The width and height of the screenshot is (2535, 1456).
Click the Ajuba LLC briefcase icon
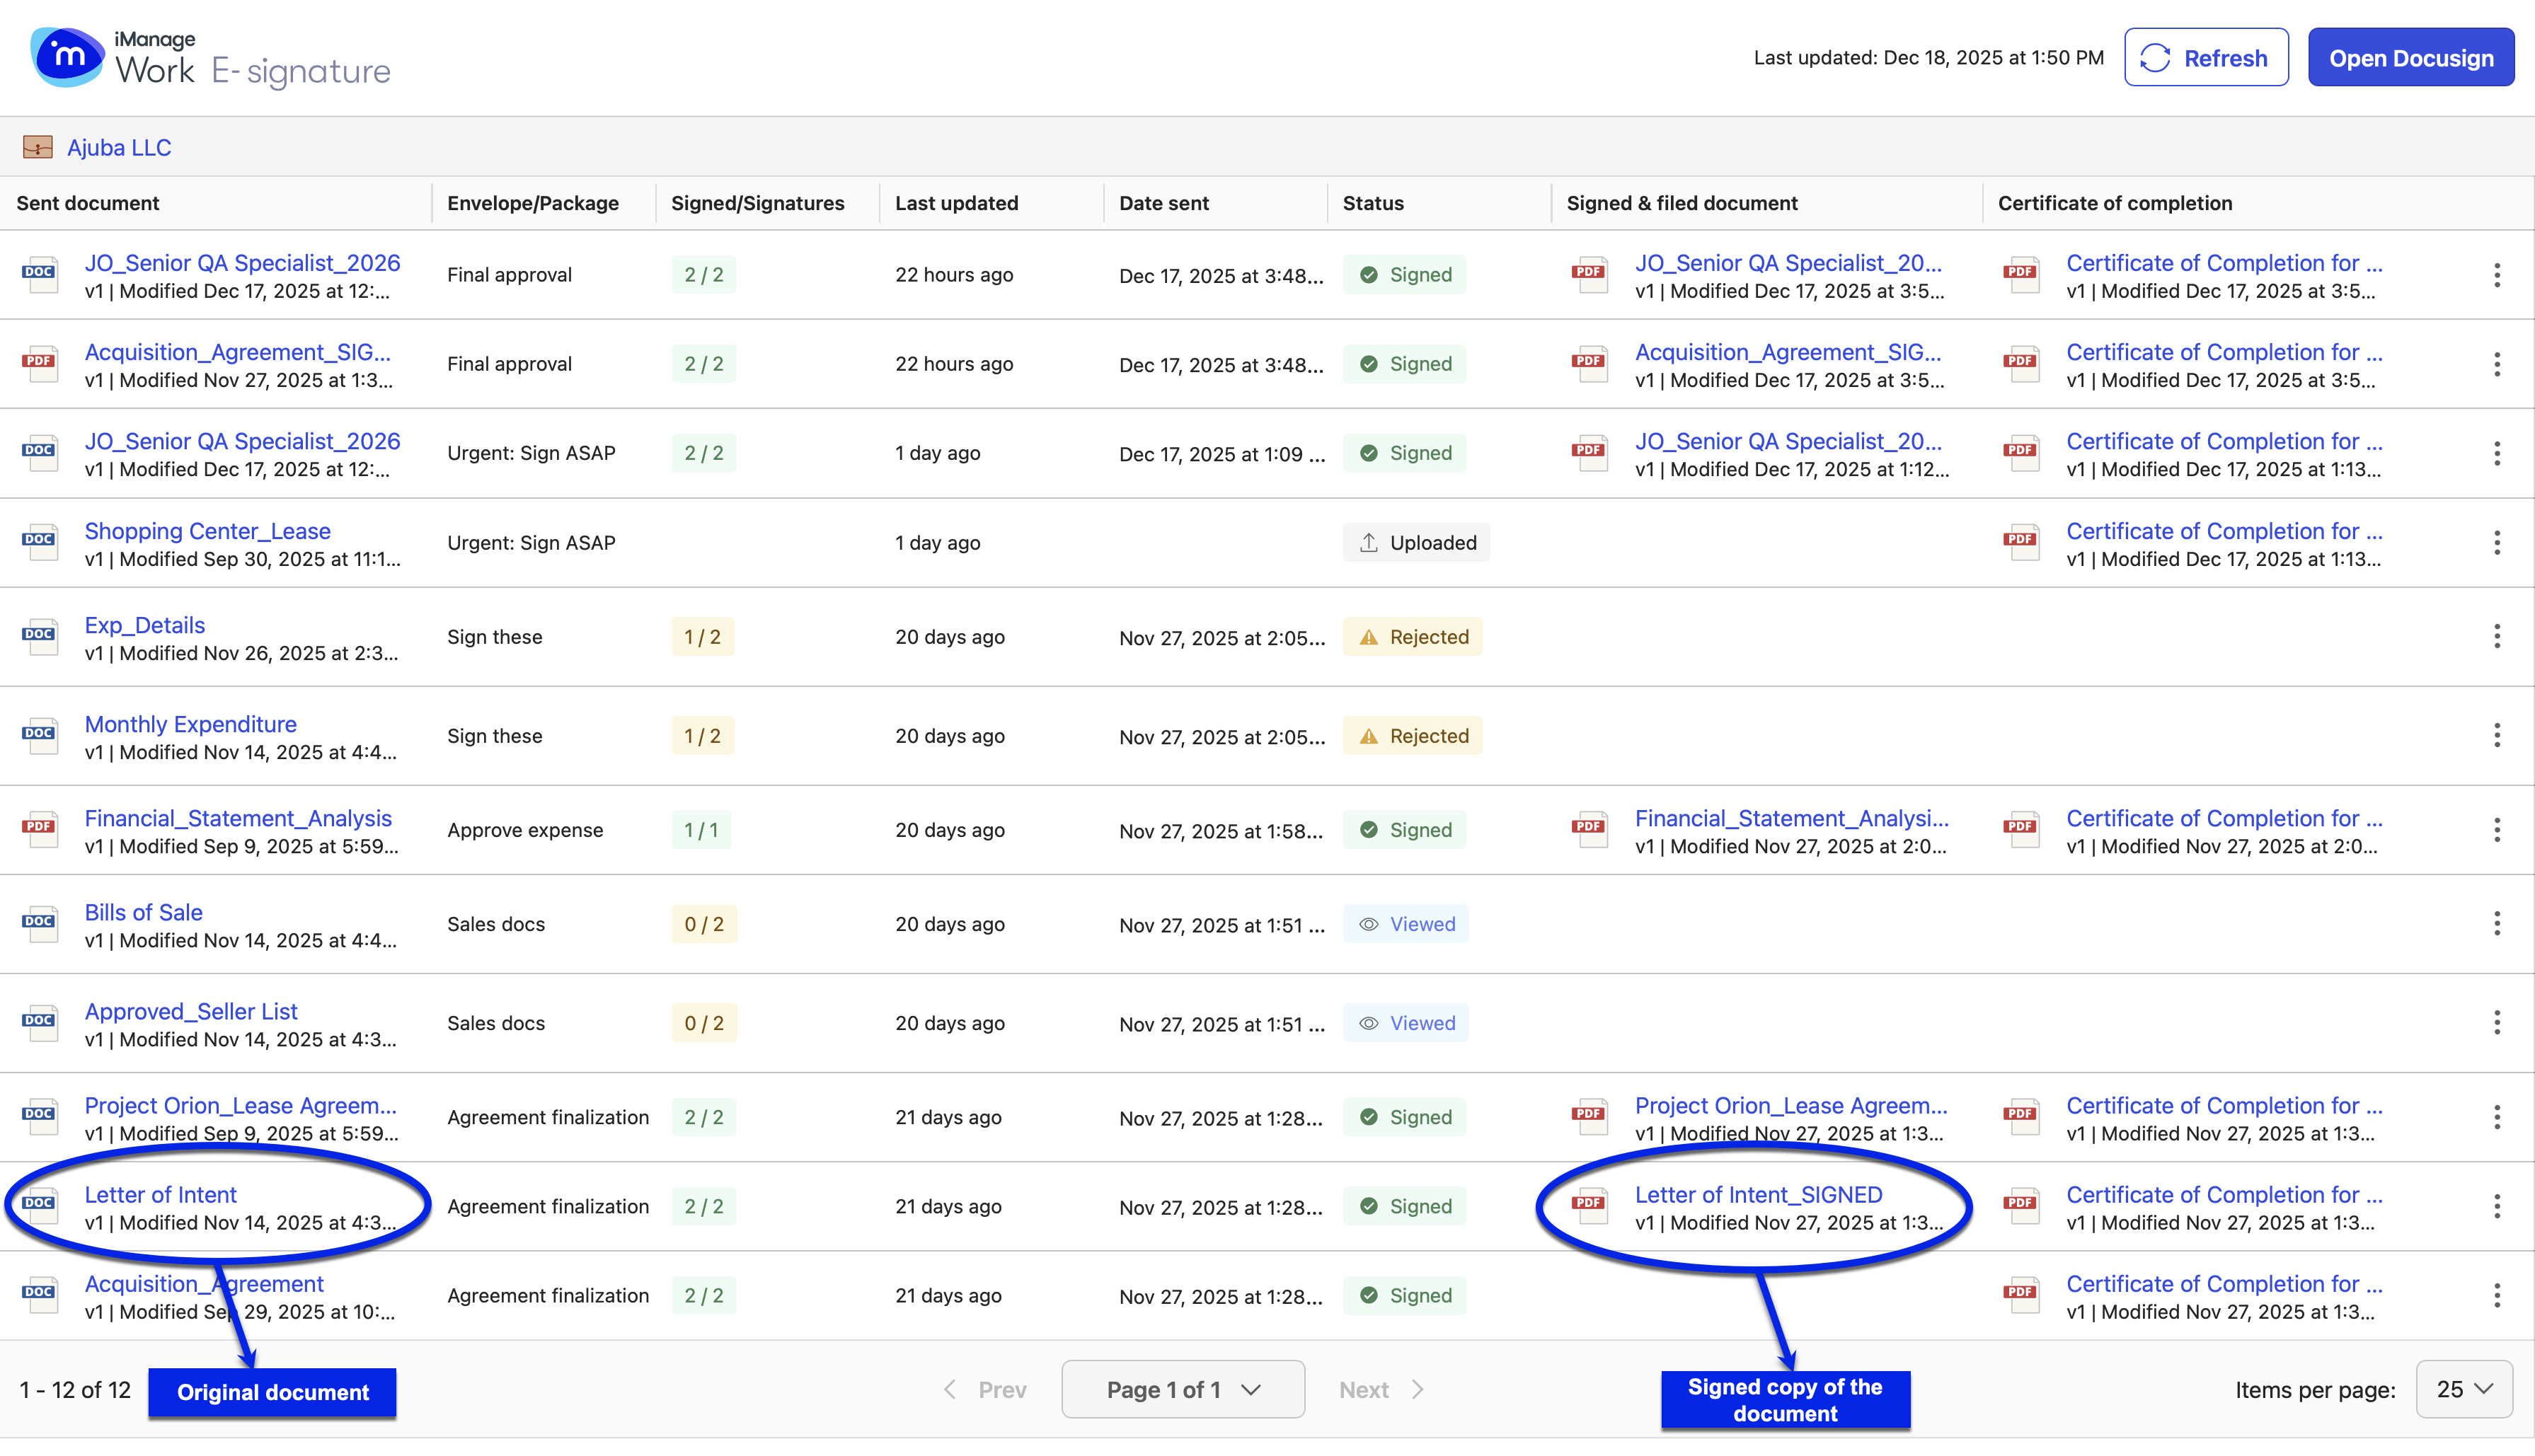pos(38,147)
